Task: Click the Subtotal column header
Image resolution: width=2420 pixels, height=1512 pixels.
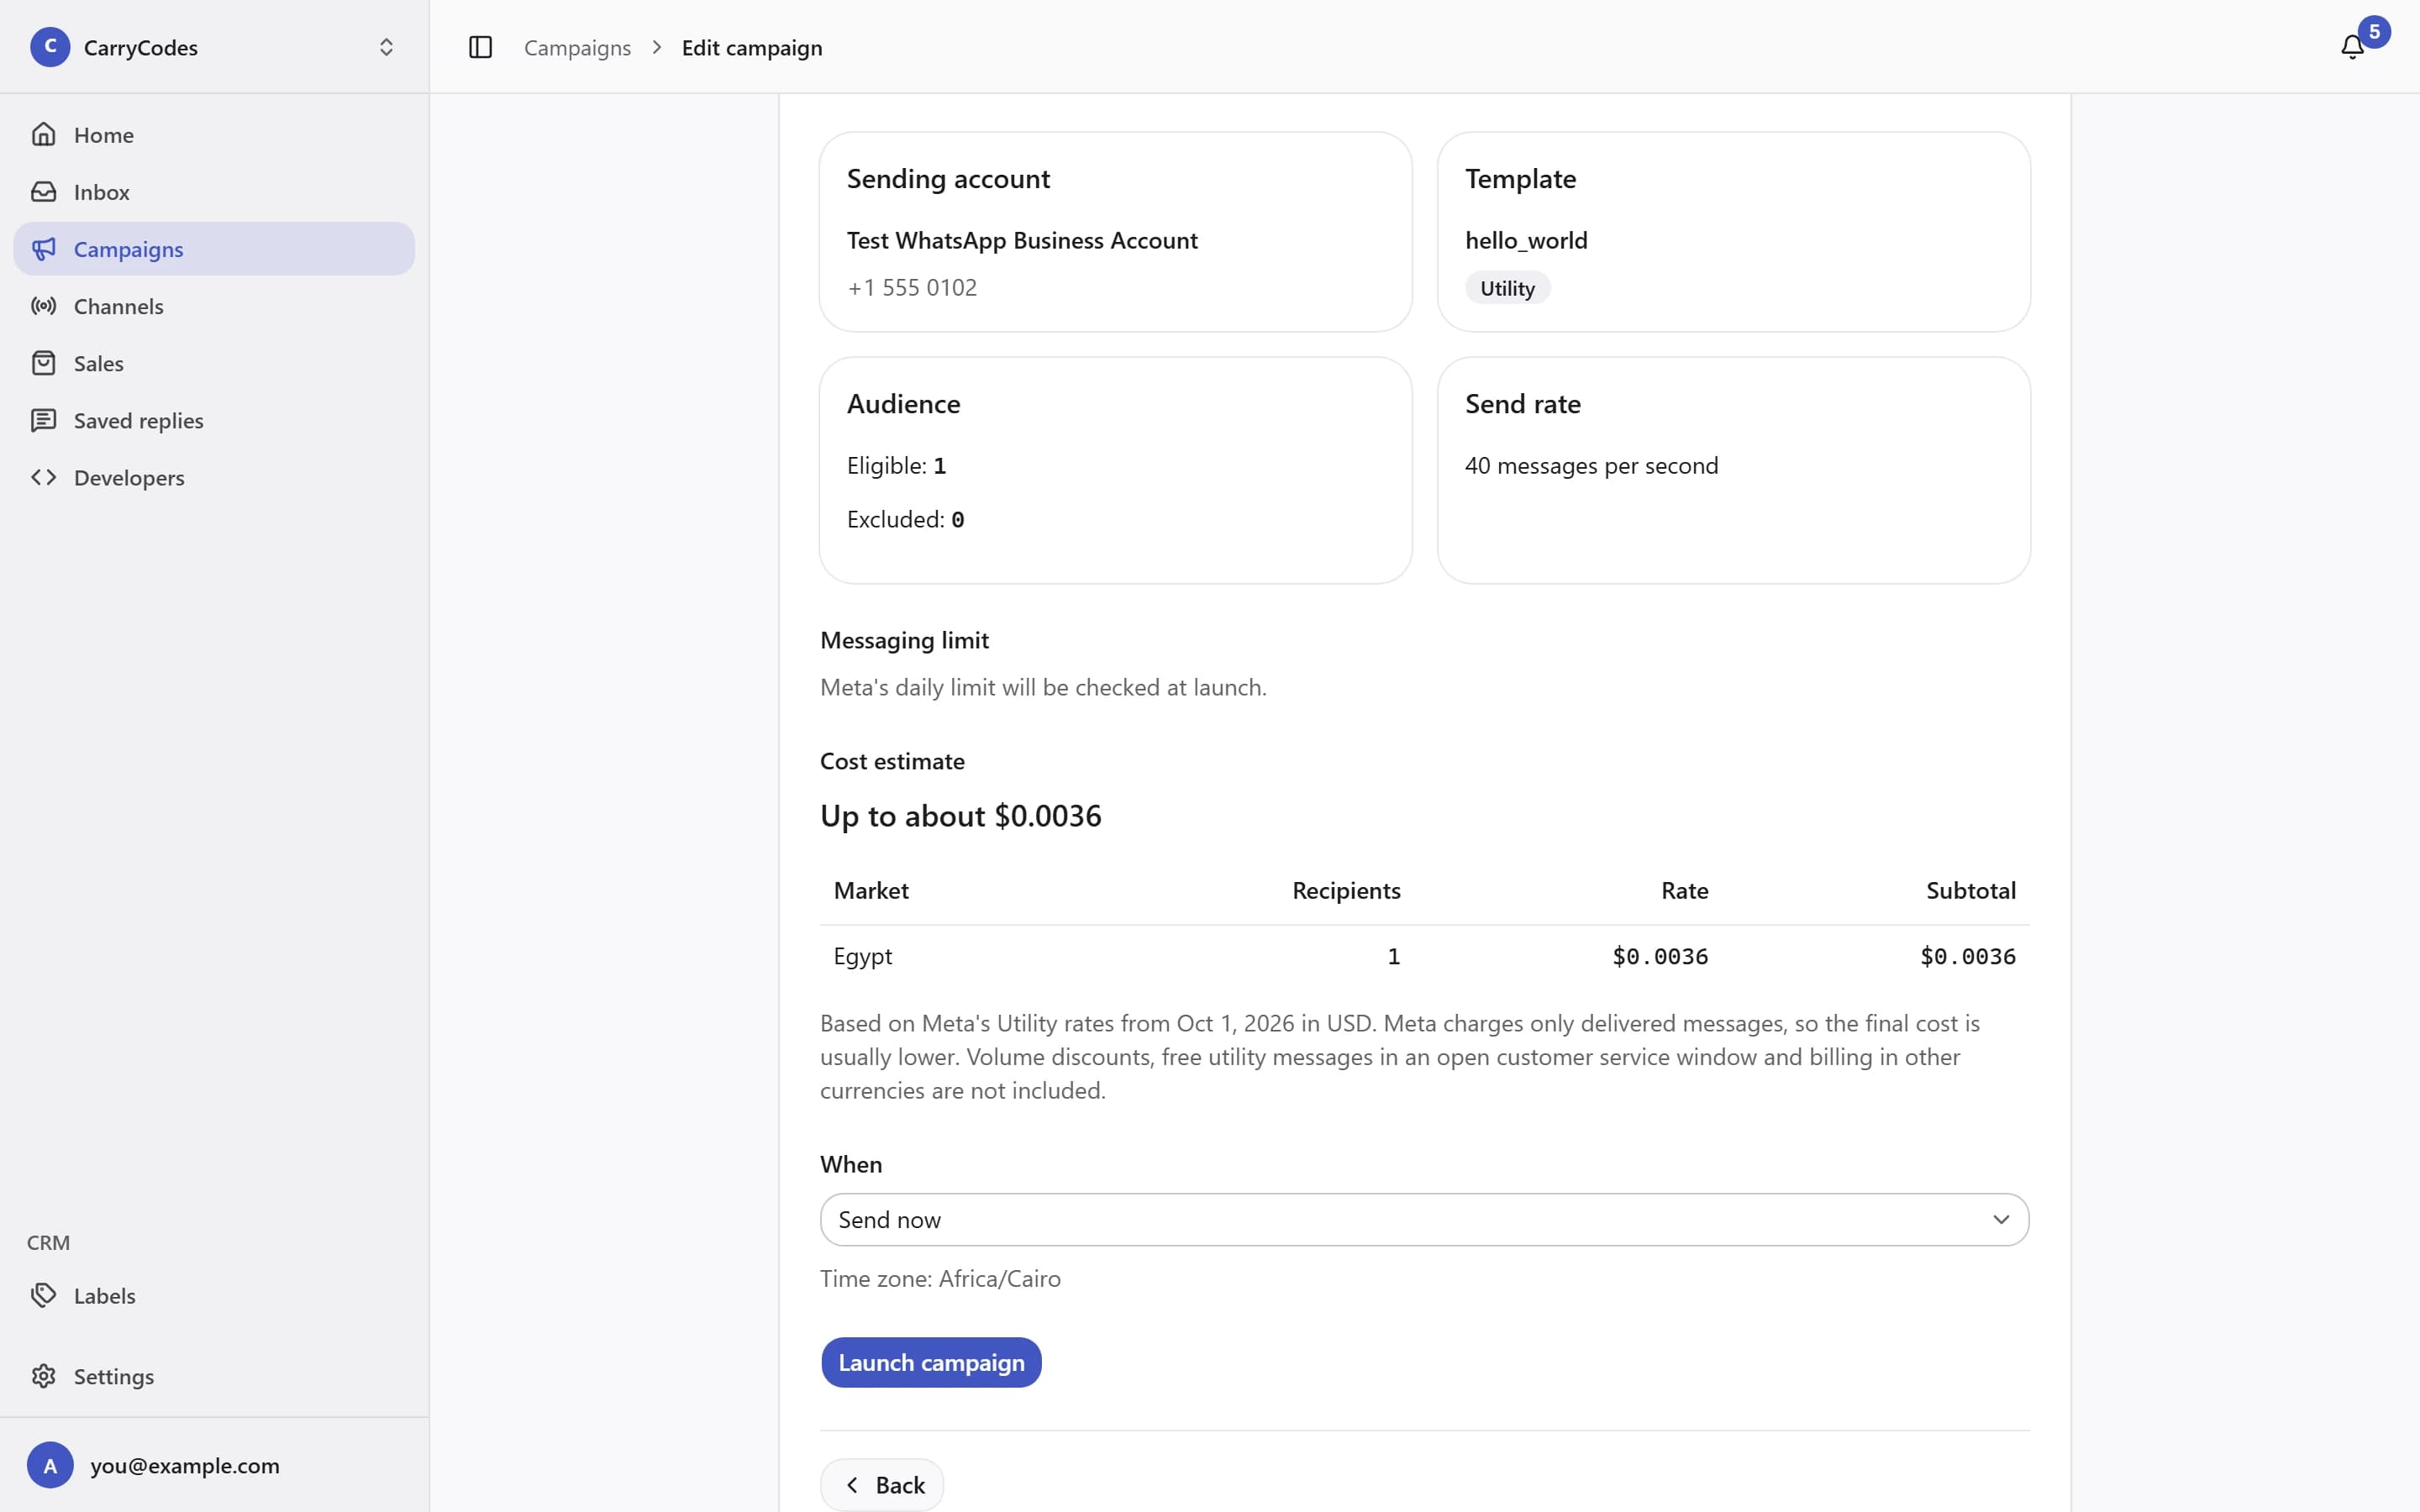Action: (1970, 890)
